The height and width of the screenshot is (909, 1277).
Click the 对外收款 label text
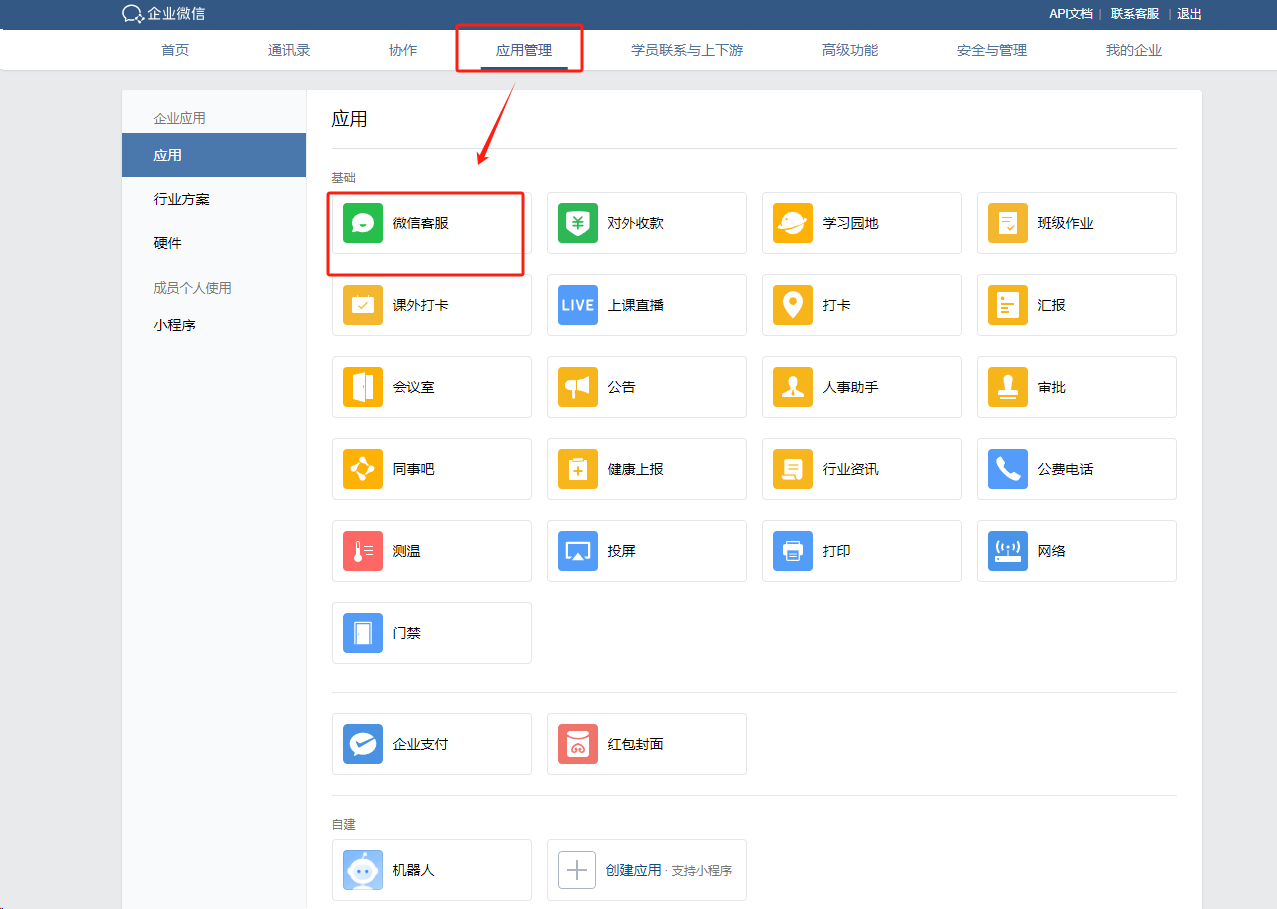pyautogui.click(x=636, y=223)
